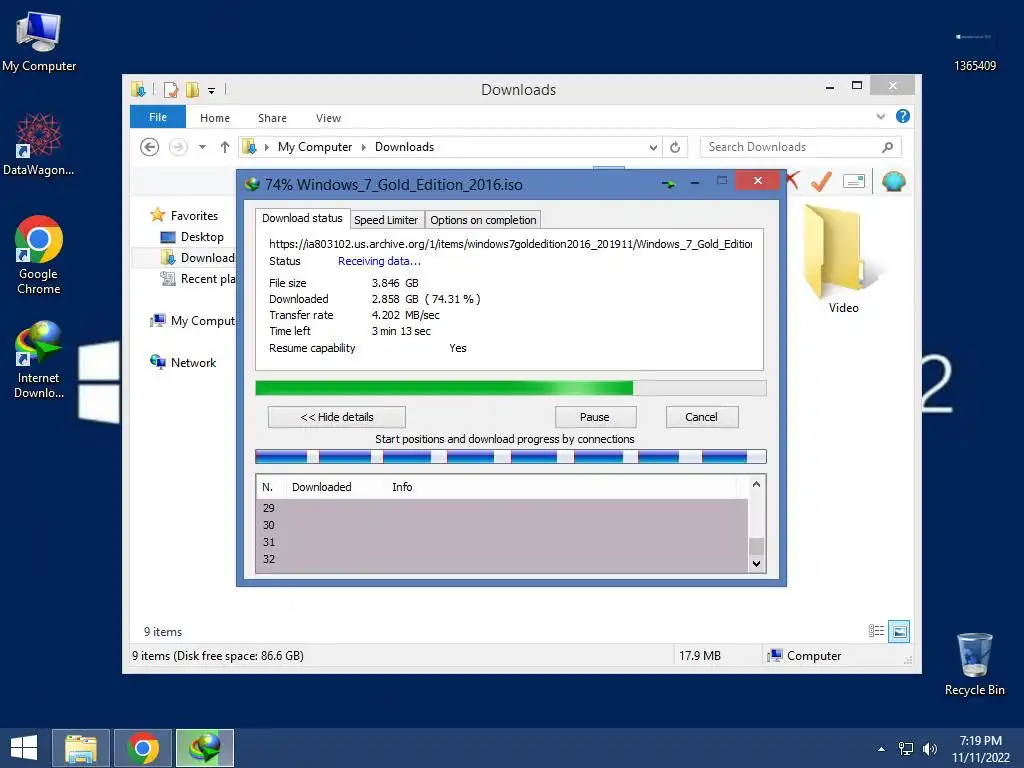Open the Share ribbon tab
The height and width of the screenshot is (768, 1024).
coord(272,118)
